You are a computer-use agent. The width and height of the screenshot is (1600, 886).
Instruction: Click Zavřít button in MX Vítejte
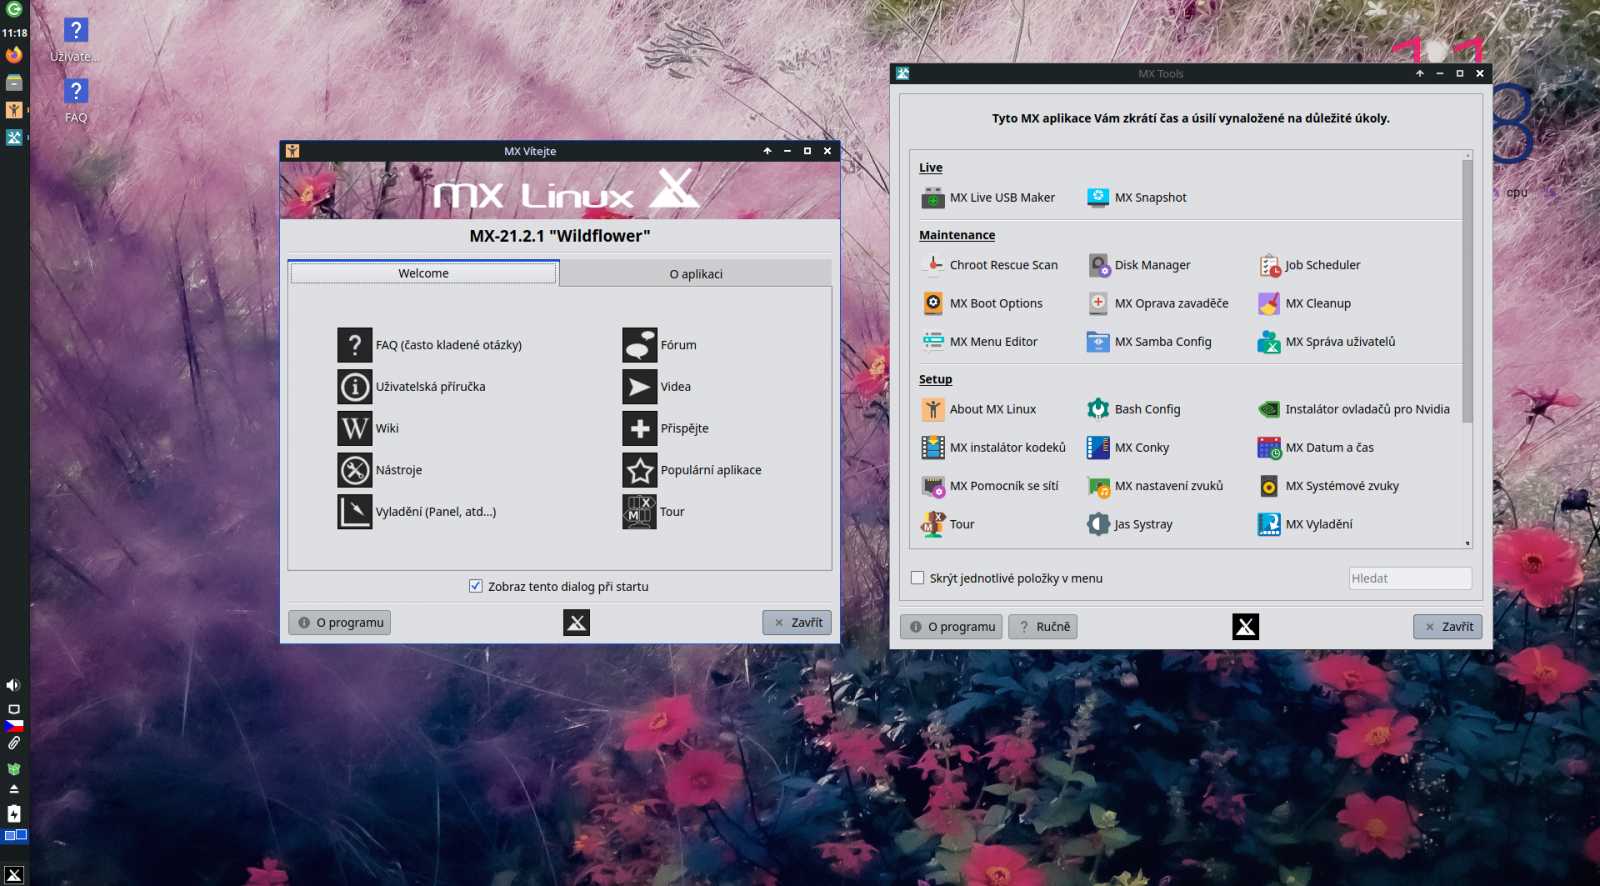click(797, 622)
